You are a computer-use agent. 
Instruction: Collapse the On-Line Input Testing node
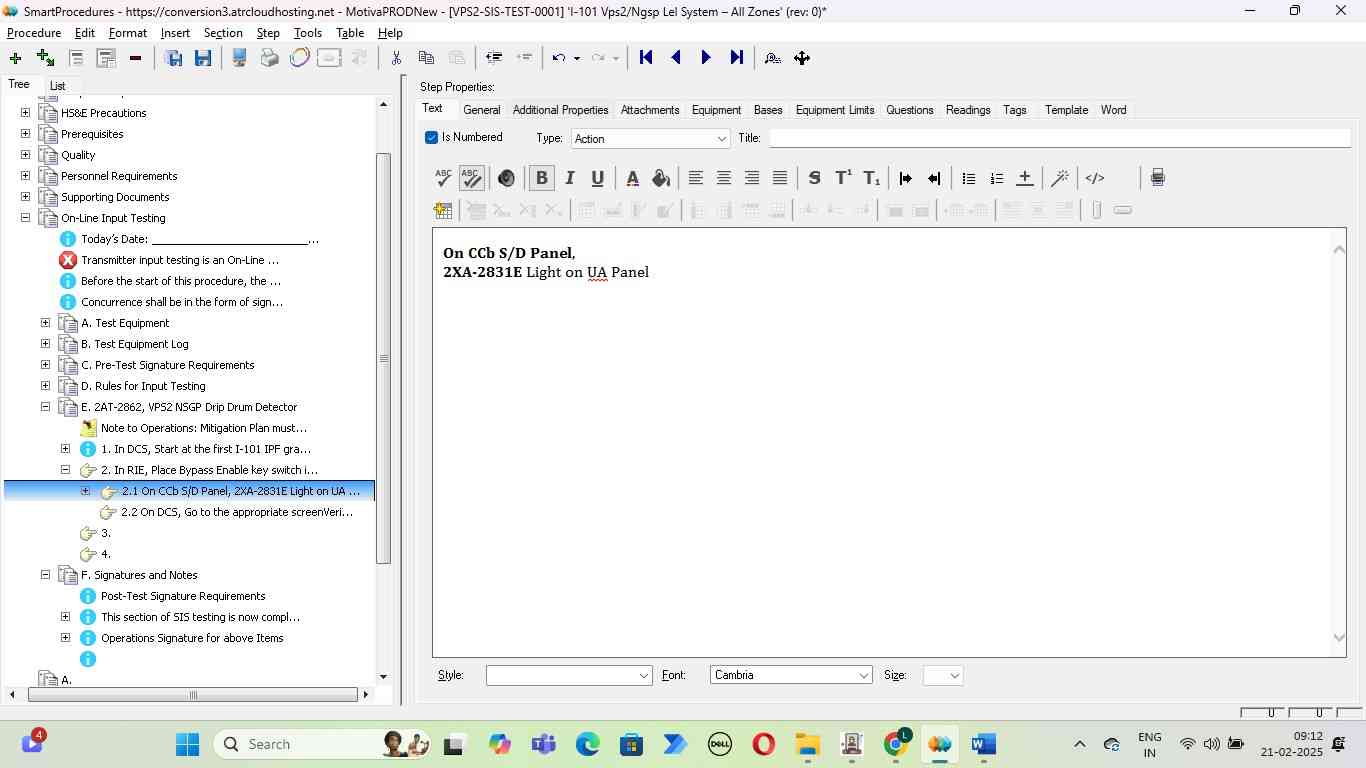pos(25,218)
